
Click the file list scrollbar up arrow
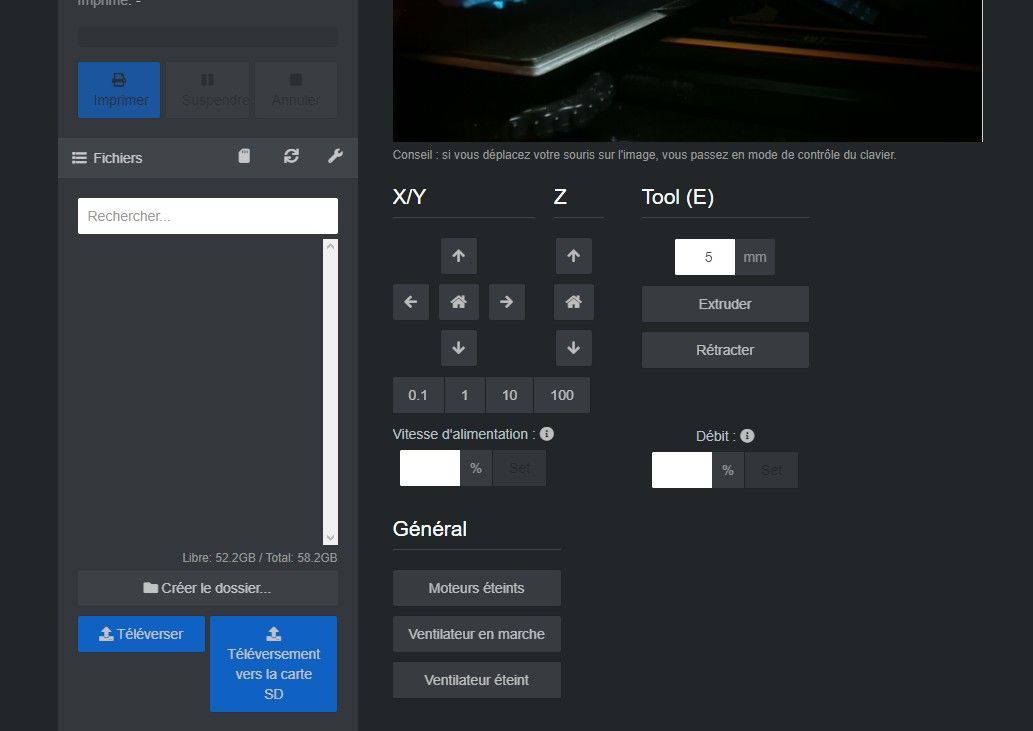pos(331,246)
